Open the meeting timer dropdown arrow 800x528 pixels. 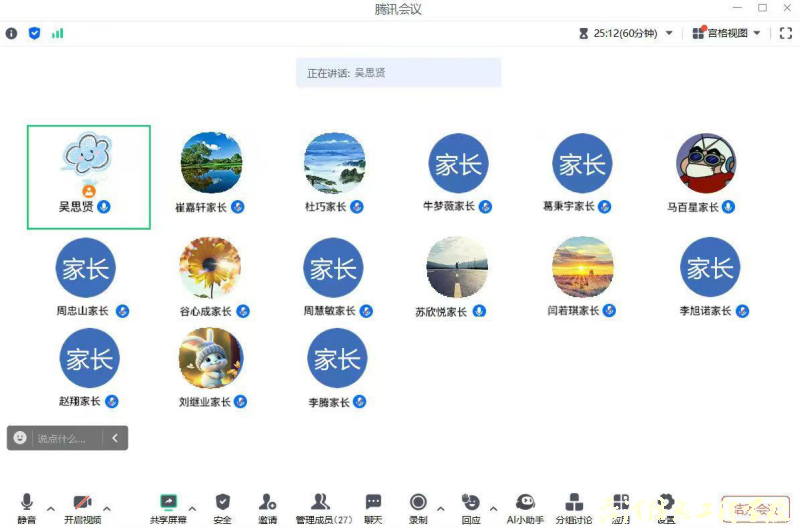[x=669, y=33]
